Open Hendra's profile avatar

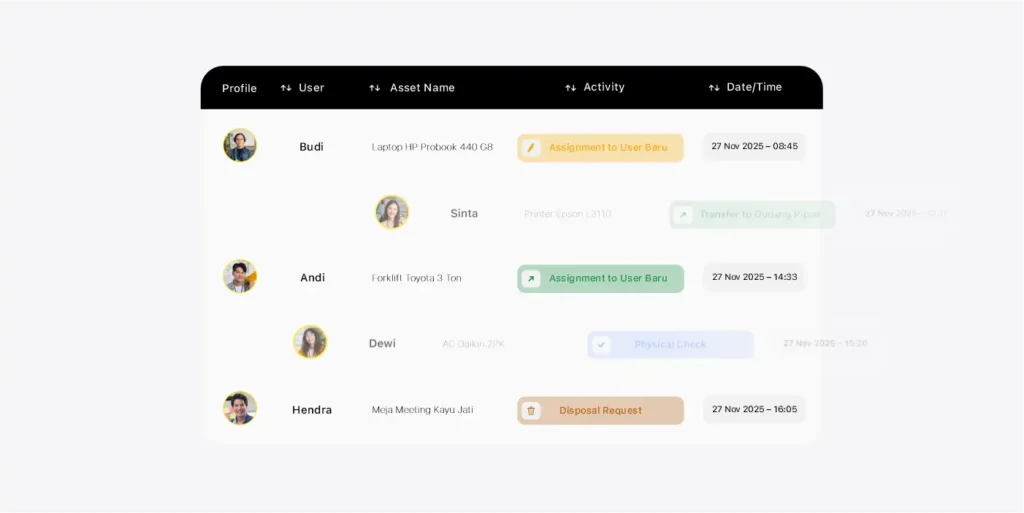point(240,408)
